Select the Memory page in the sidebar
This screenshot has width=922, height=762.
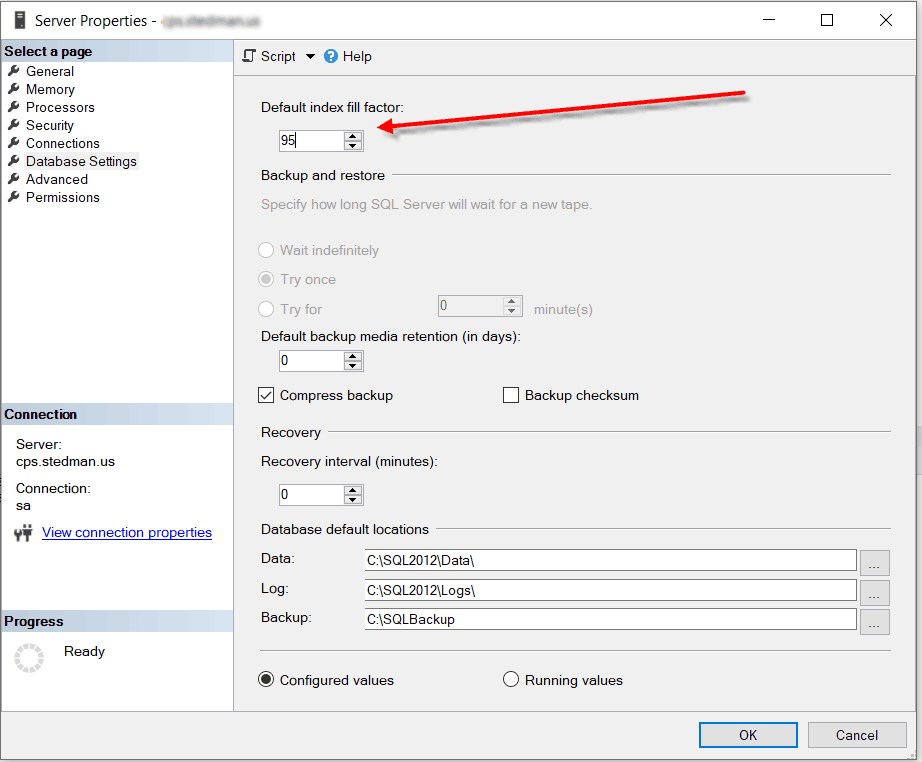pos(50,89)
